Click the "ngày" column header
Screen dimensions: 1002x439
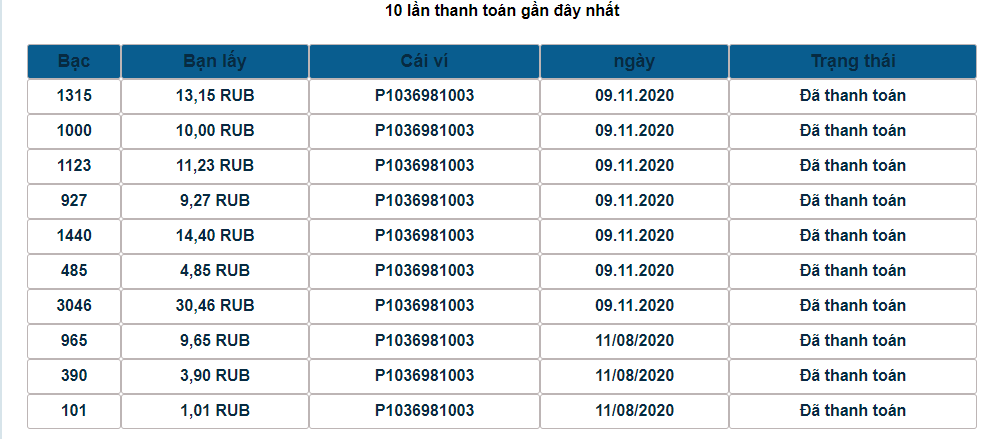click(x=634, y=61)
